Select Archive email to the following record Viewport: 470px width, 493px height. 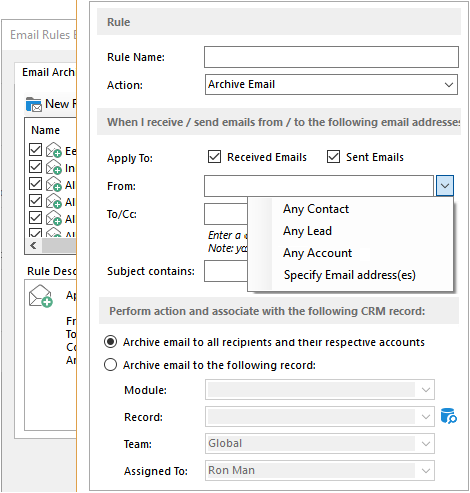110,365
